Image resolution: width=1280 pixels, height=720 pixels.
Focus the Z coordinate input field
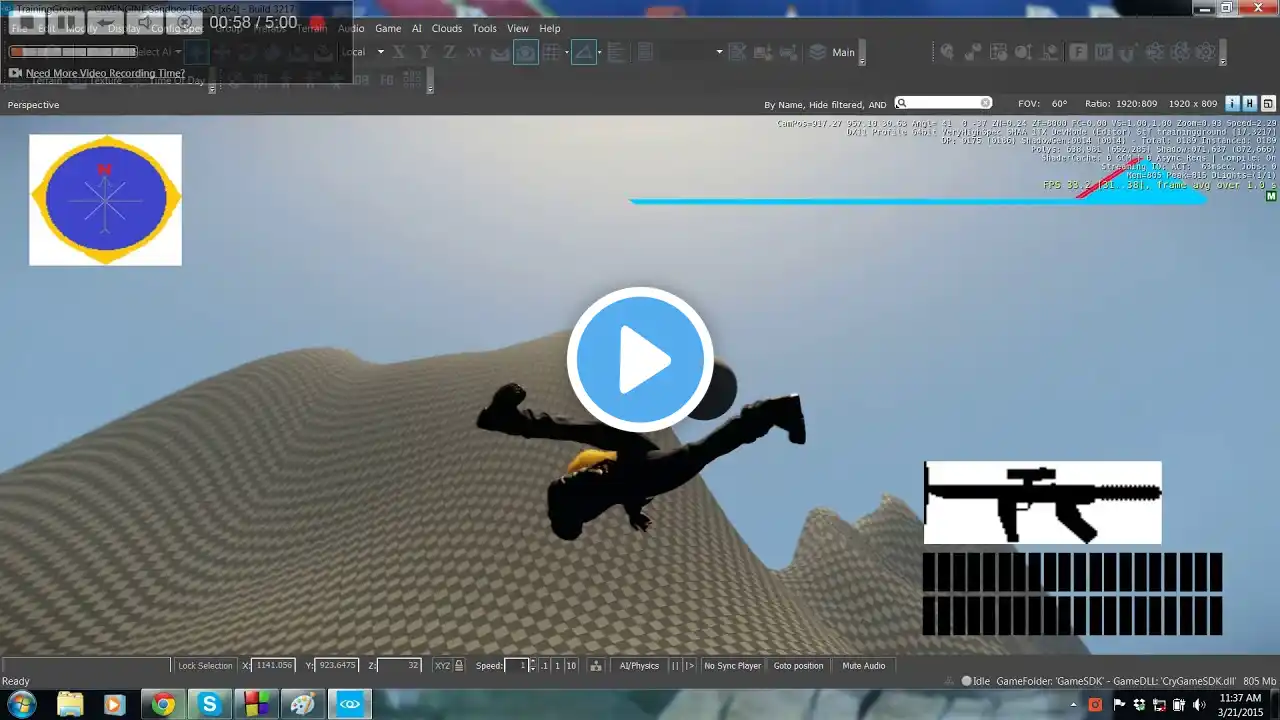[x=399, y=665]
